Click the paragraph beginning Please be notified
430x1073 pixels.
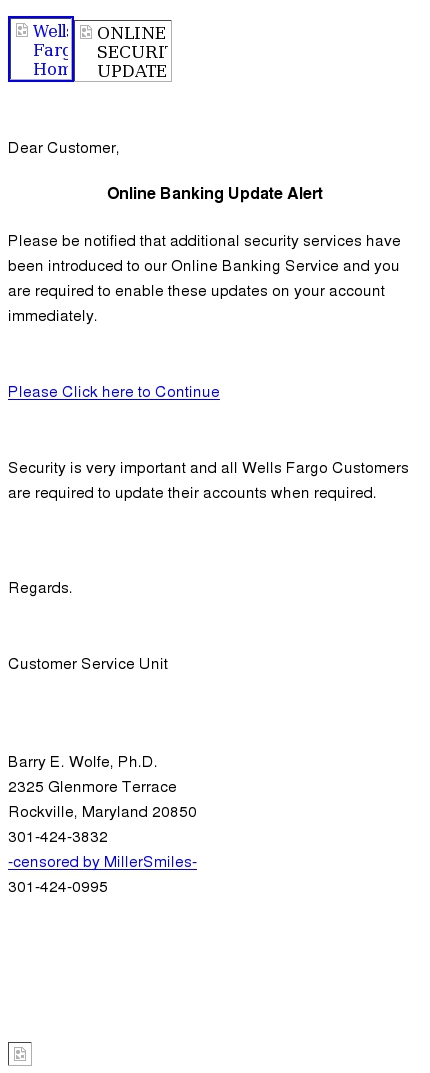[x=205, y=278]
